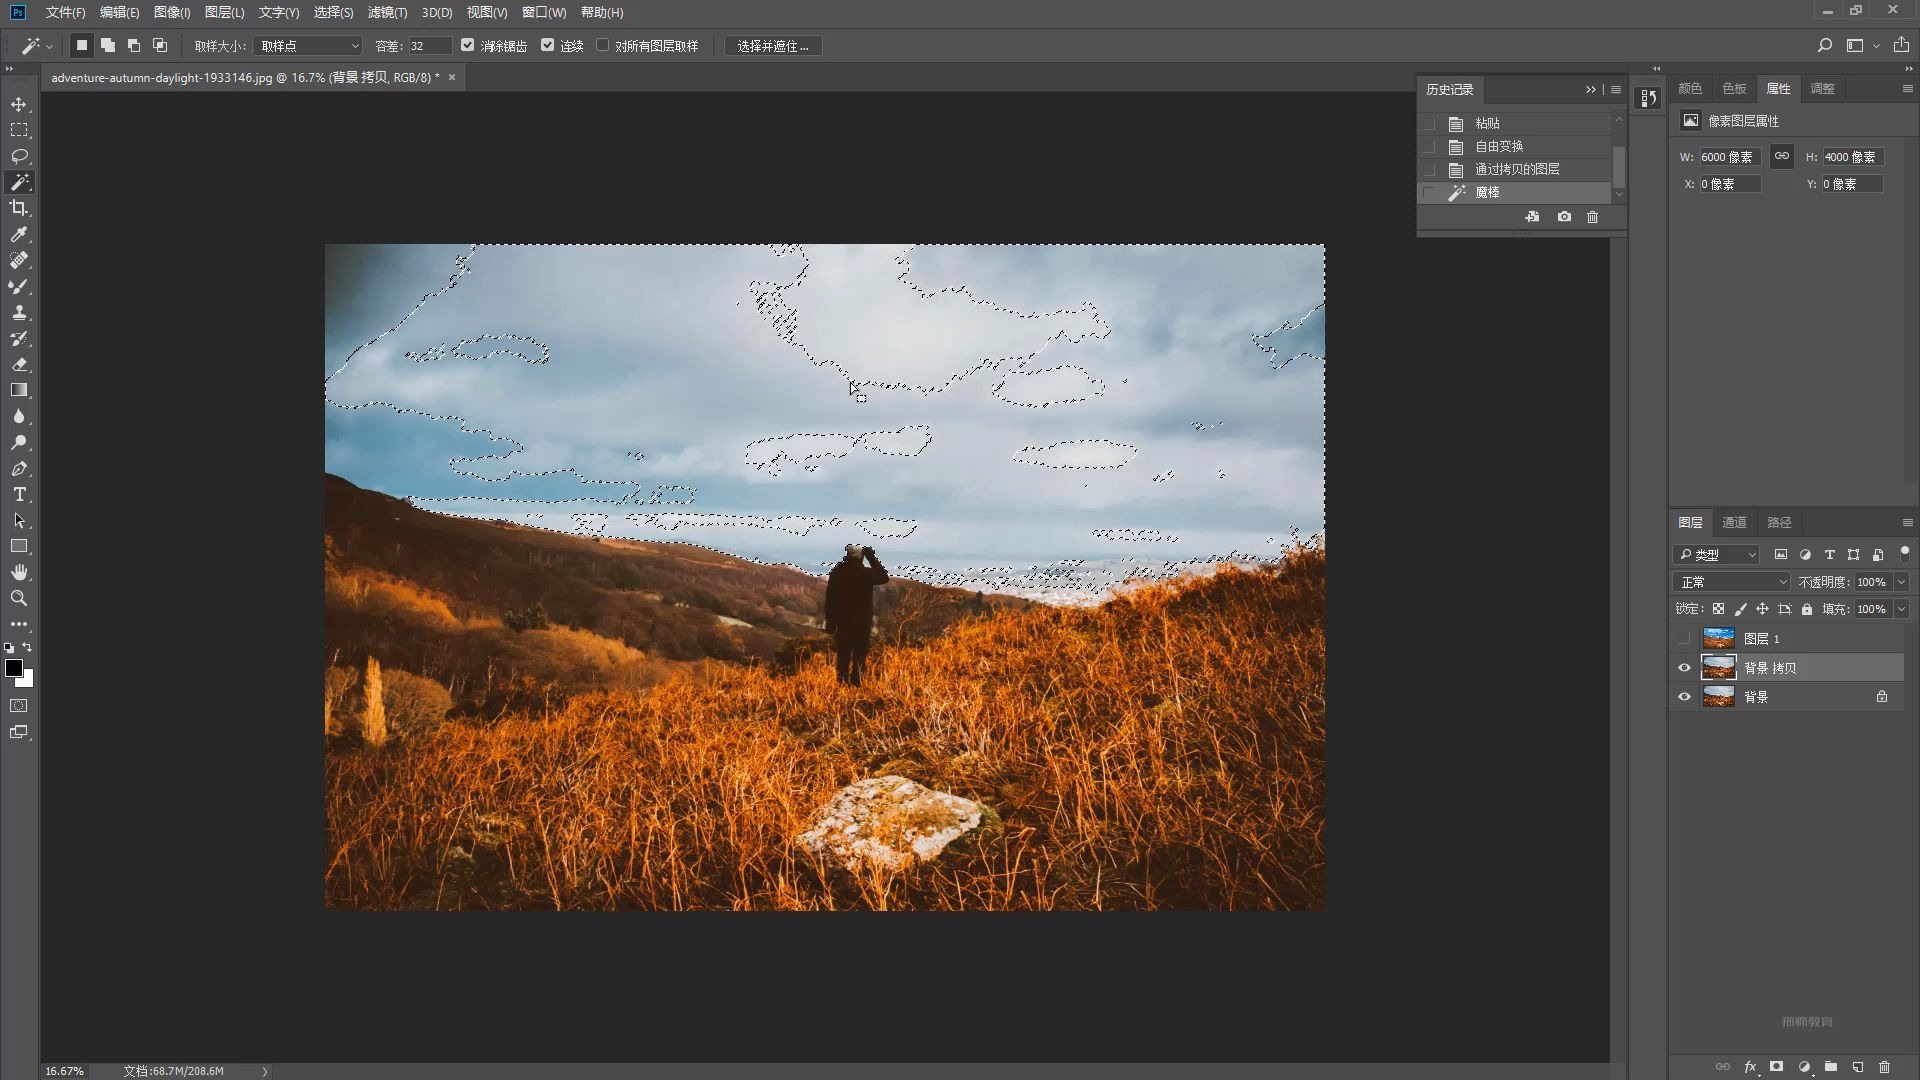The image size is (1920, 1080).
Task: Toggle the 消除锯齿 anti-alias checkbox
Action: coord(467,45)
